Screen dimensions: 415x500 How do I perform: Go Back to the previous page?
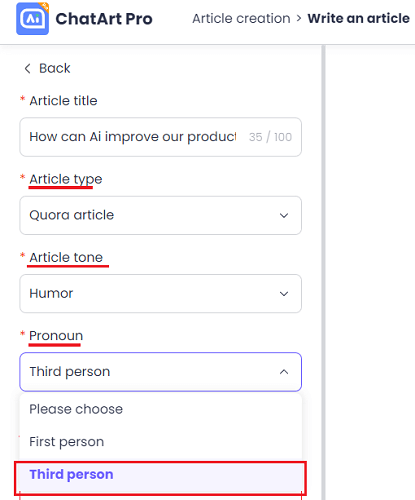[55, 68]
